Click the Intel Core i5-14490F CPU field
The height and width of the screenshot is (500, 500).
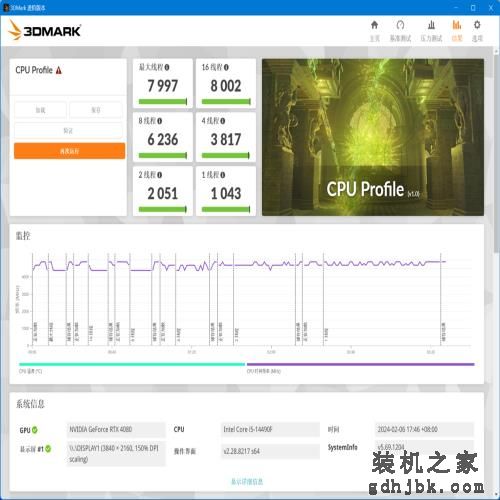[270, 429]
